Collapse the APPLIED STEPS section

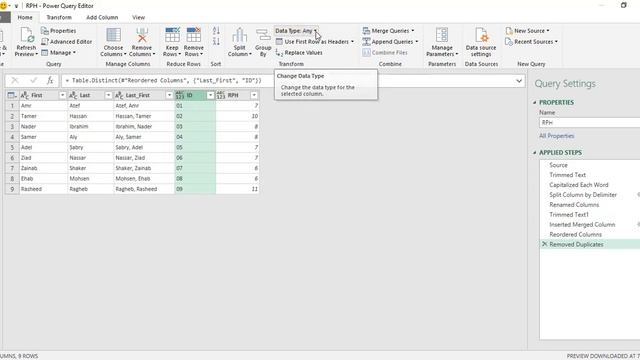pyautogui.click(x=535, y=152)
